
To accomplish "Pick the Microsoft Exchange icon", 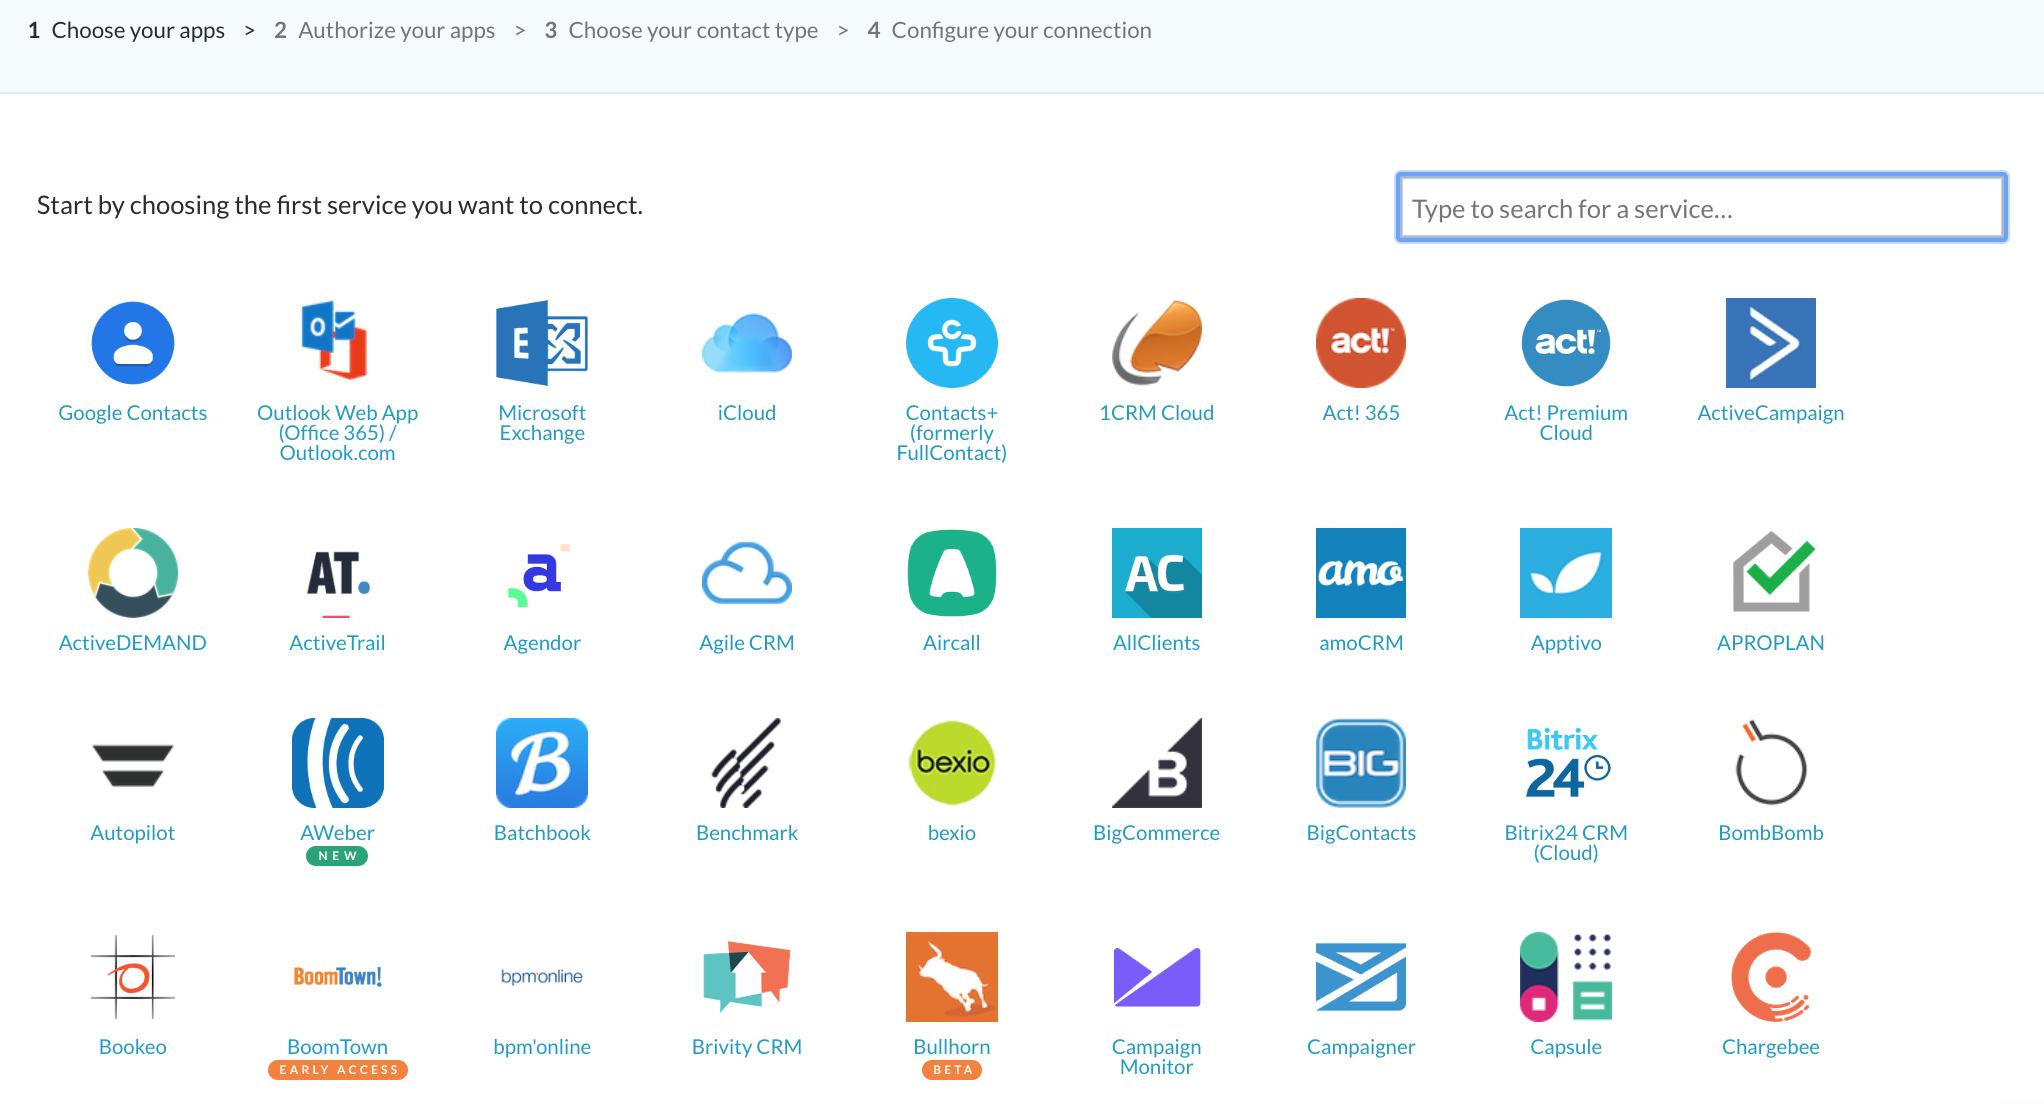I will coord(542,343).
